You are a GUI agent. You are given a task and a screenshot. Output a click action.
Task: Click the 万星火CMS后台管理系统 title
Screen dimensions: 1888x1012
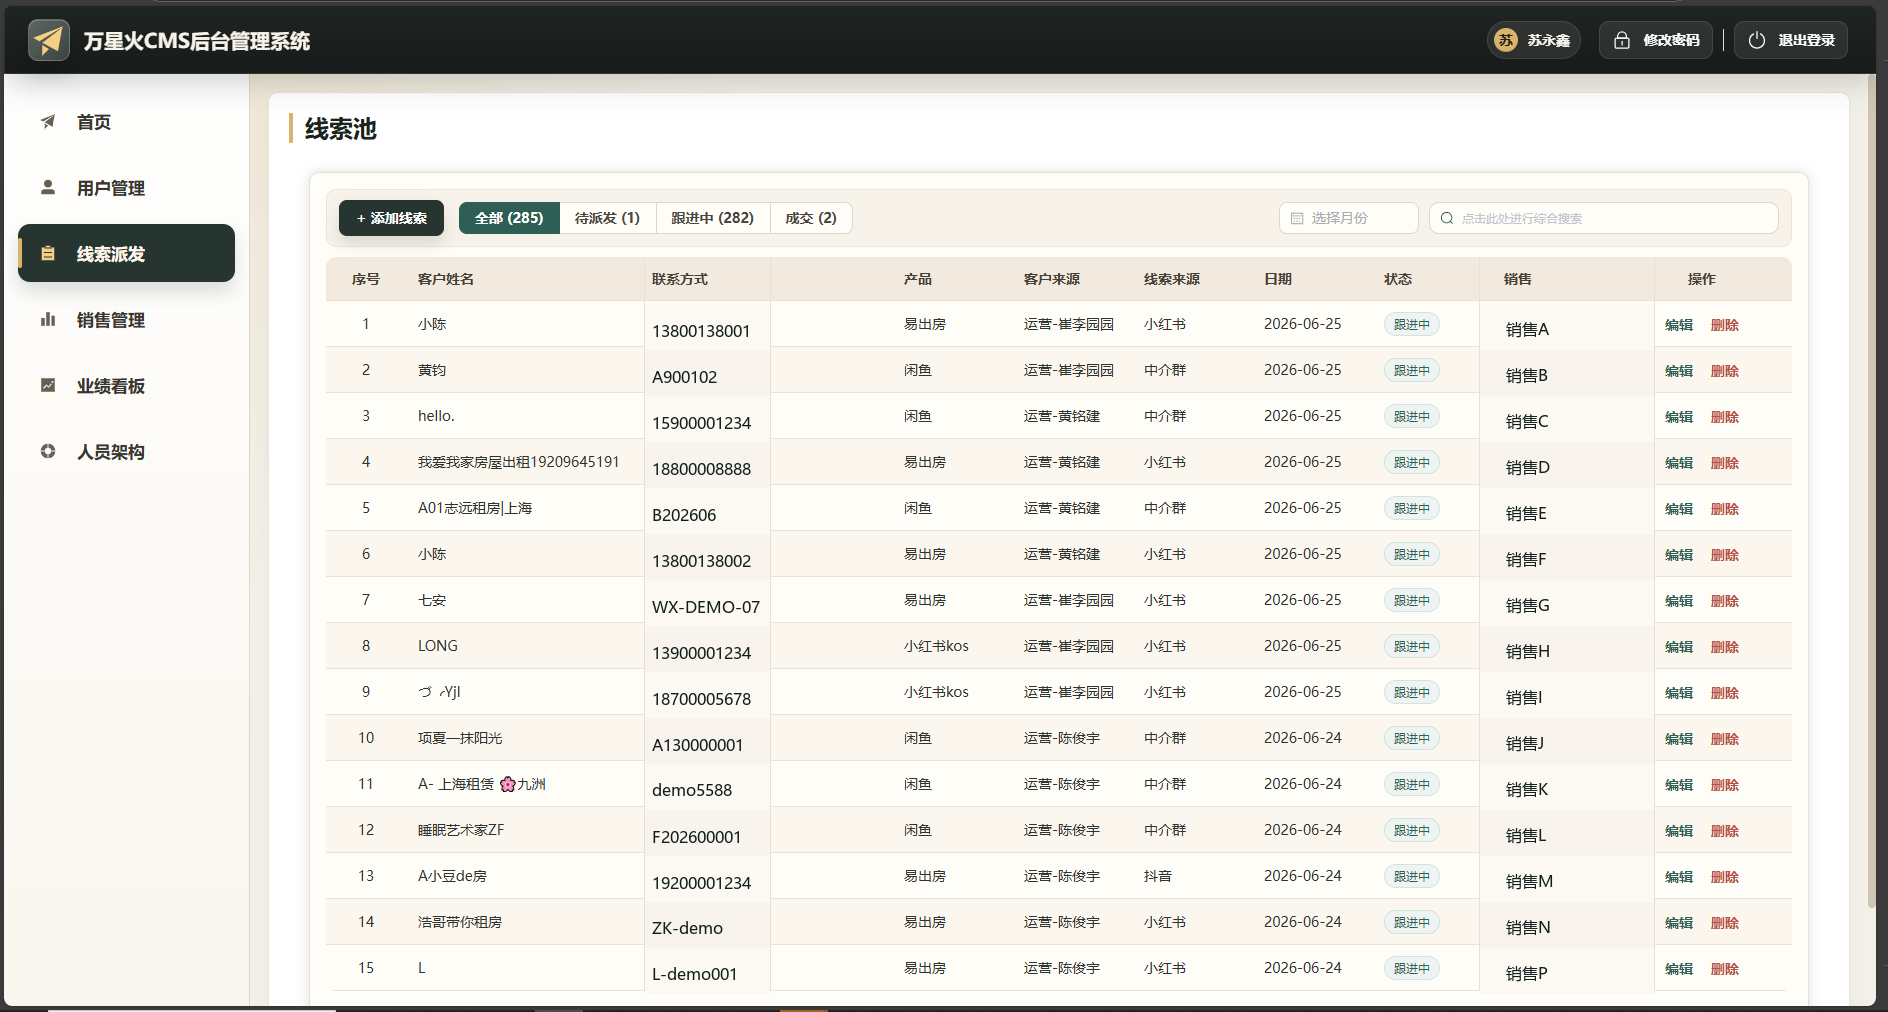tap(197, 41)
